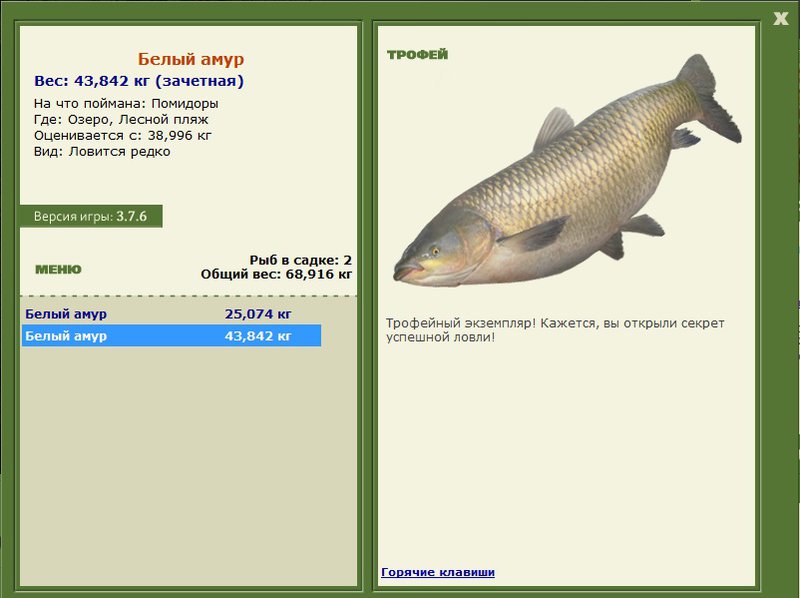Click the Оценивается с: 38,996 кг line

pyautogui.click(x=123, y=135)
